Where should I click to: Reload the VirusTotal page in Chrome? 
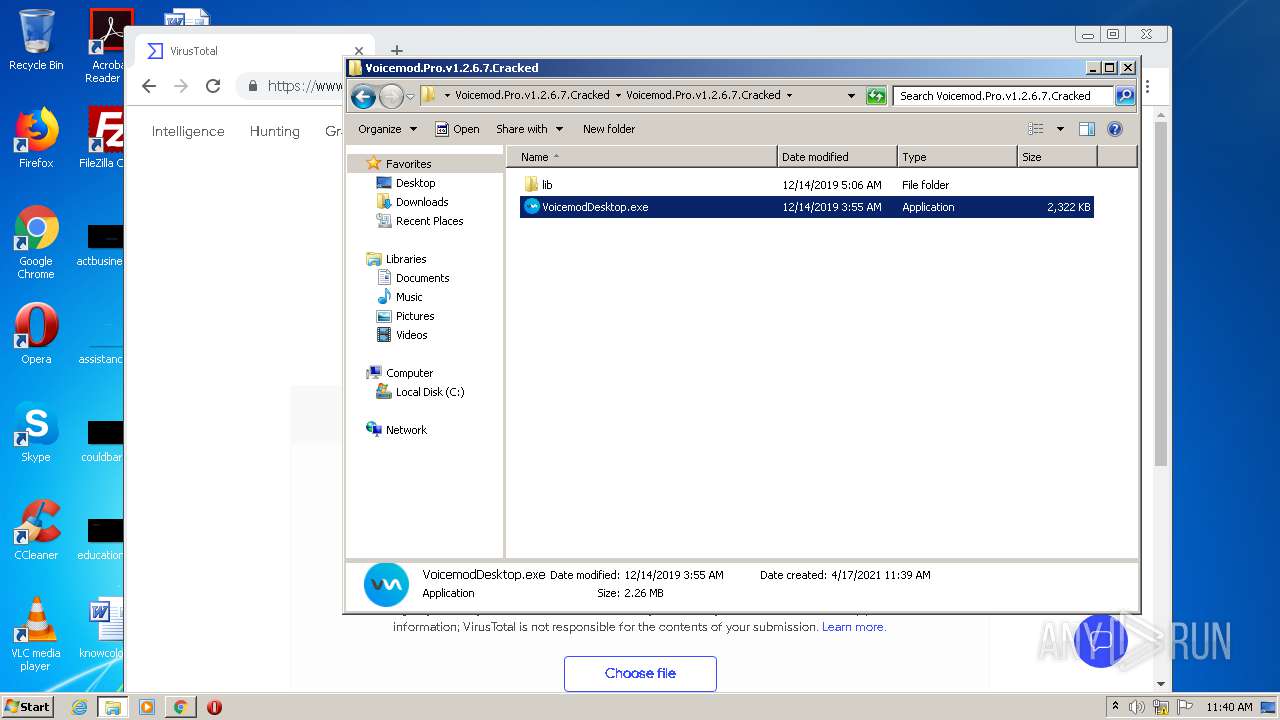tap(213, 86)
